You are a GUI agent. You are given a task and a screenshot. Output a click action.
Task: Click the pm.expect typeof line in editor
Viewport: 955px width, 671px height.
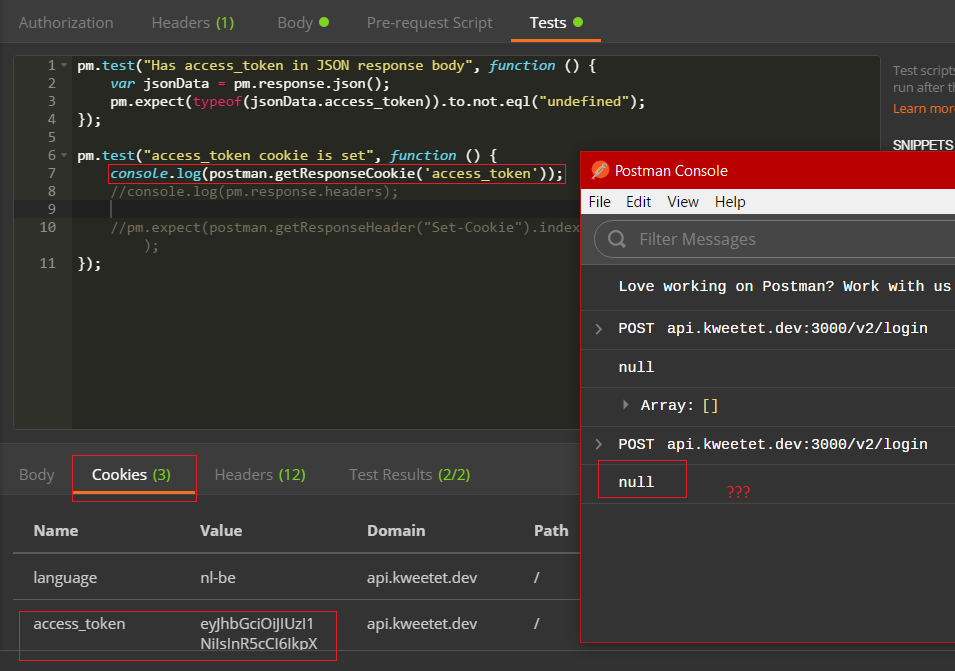tap(377, 102)
